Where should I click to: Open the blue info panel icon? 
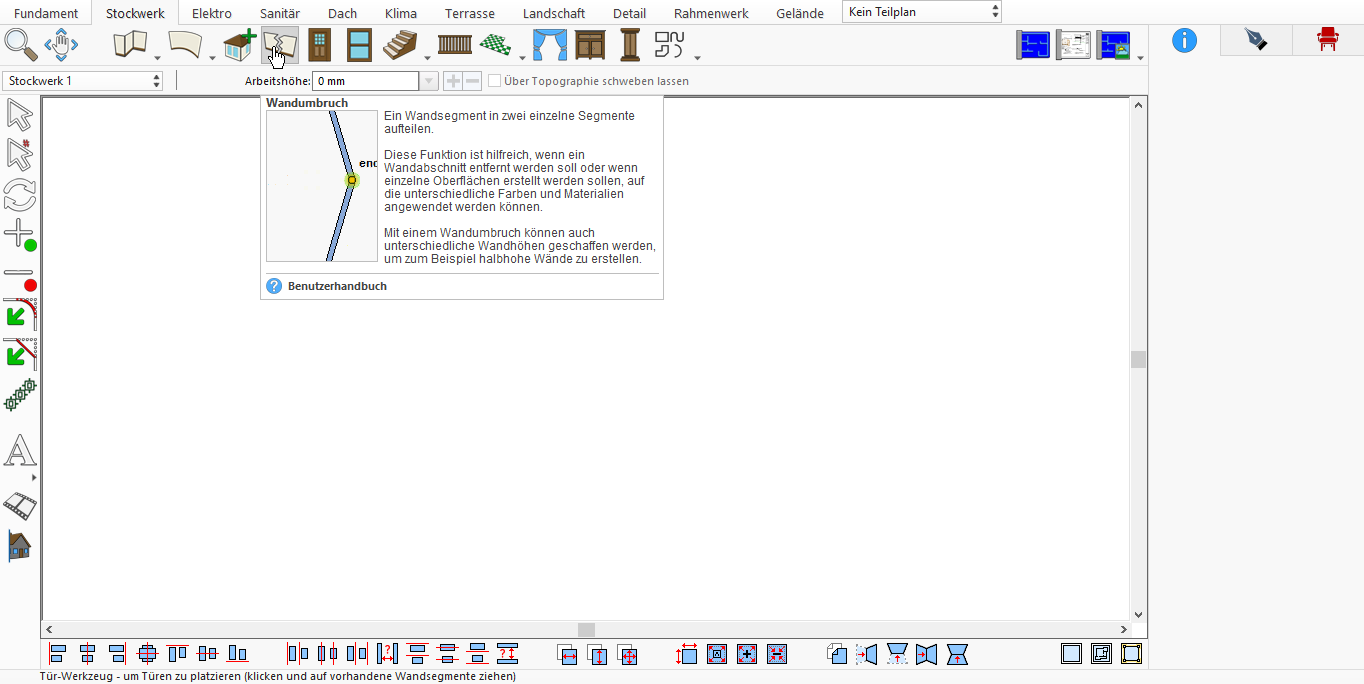(1184, 40)
